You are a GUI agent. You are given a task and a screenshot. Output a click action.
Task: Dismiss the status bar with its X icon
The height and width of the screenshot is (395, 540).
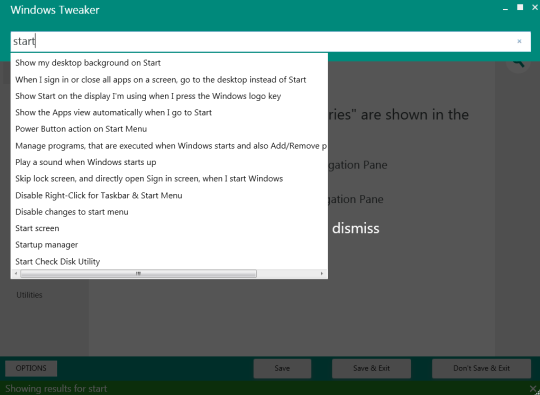(533, 389)
